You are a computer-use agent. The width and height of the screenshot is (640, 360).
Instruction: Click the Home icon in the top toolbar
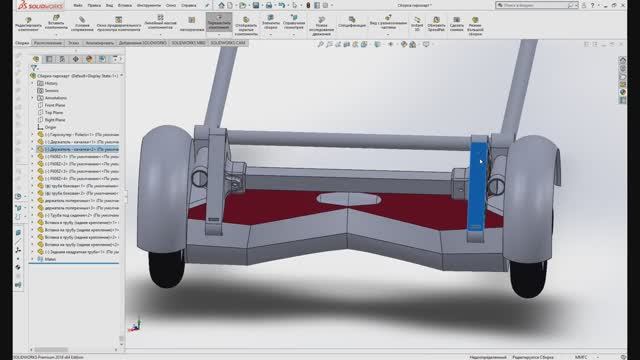pyautogui.click(x=221, y=5)
